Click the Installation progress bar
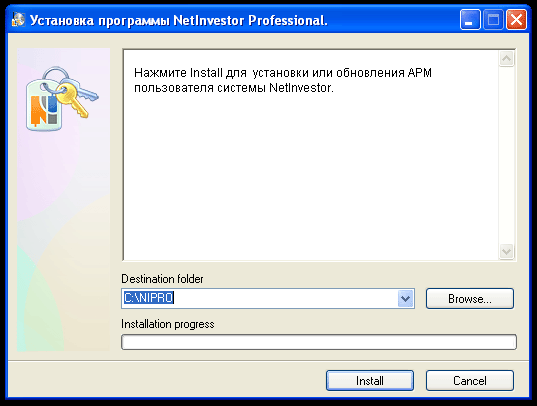 319,342
